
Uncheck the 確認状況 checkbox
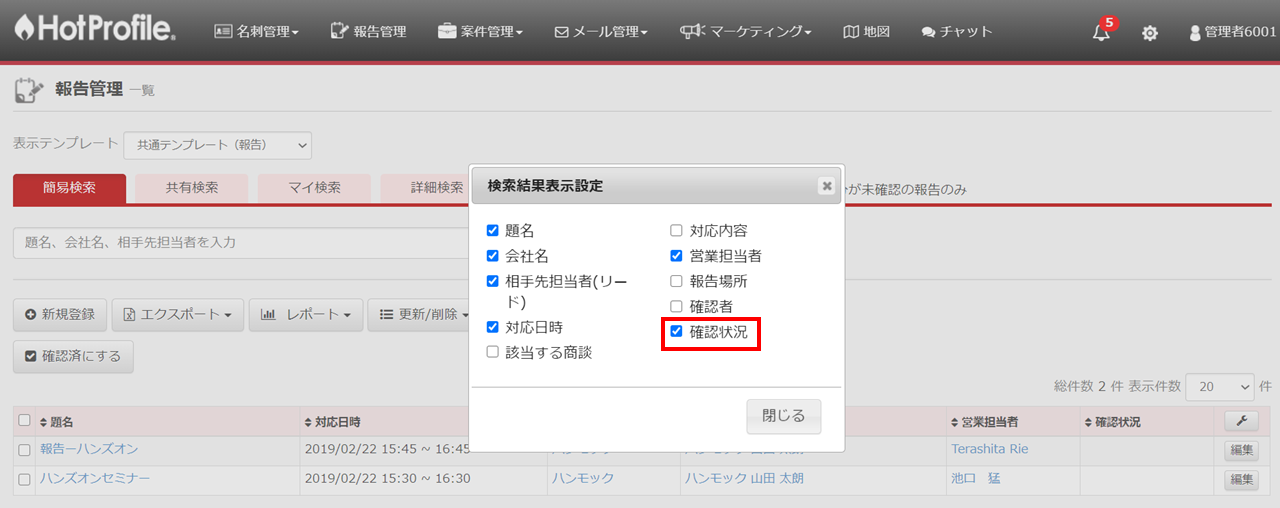pos(677,332)
